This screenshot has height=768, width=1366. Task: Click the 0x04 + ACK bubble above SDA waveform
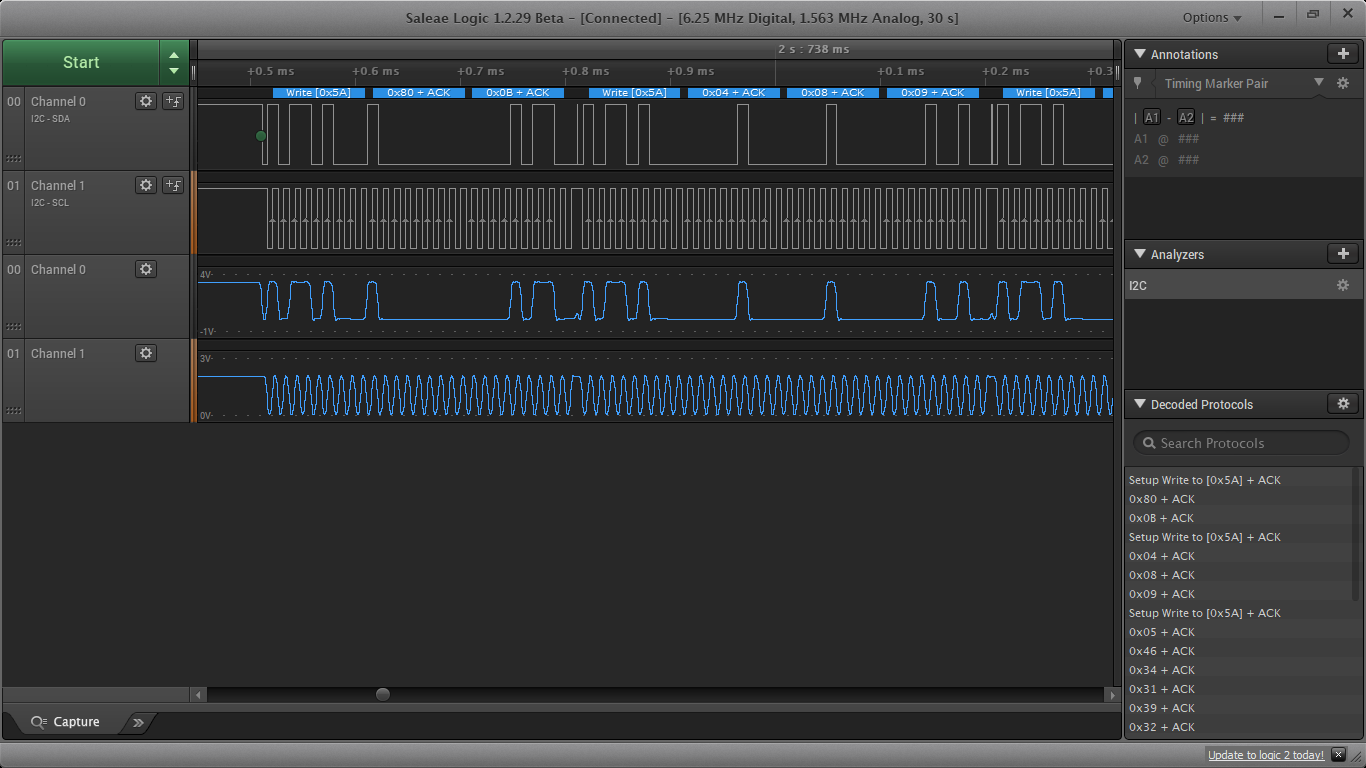[733, 93]
